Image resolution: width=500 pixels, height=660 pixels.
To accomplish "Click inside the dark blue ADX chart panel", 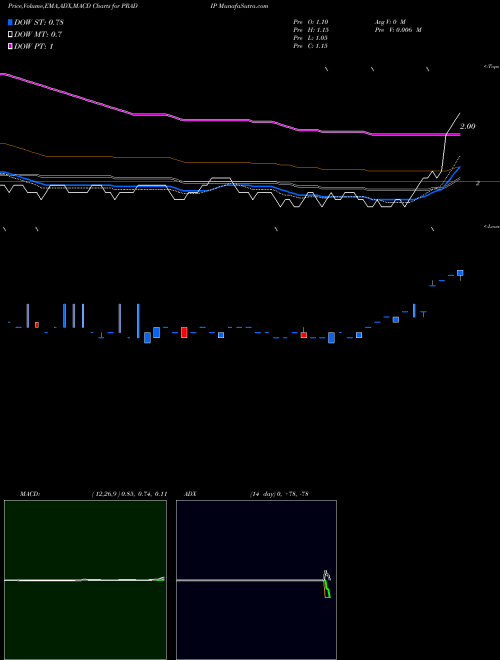I will click(x=256, y=580).
